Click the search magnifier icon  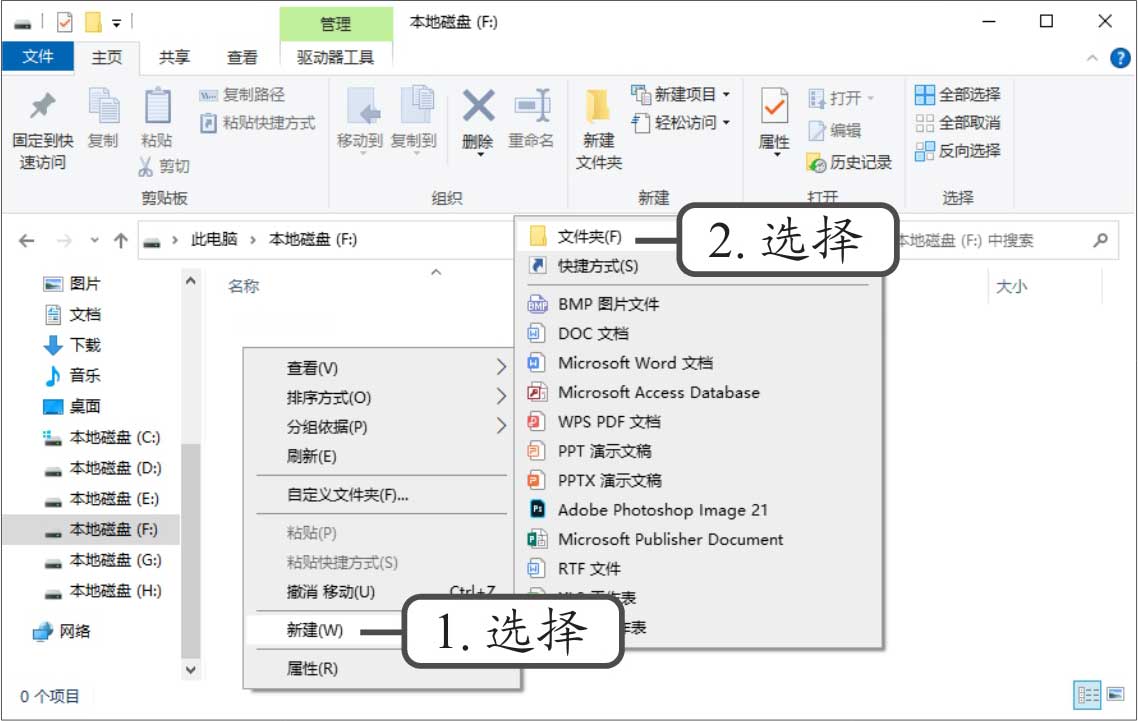pyautogui.click(x=1101, y=240)
